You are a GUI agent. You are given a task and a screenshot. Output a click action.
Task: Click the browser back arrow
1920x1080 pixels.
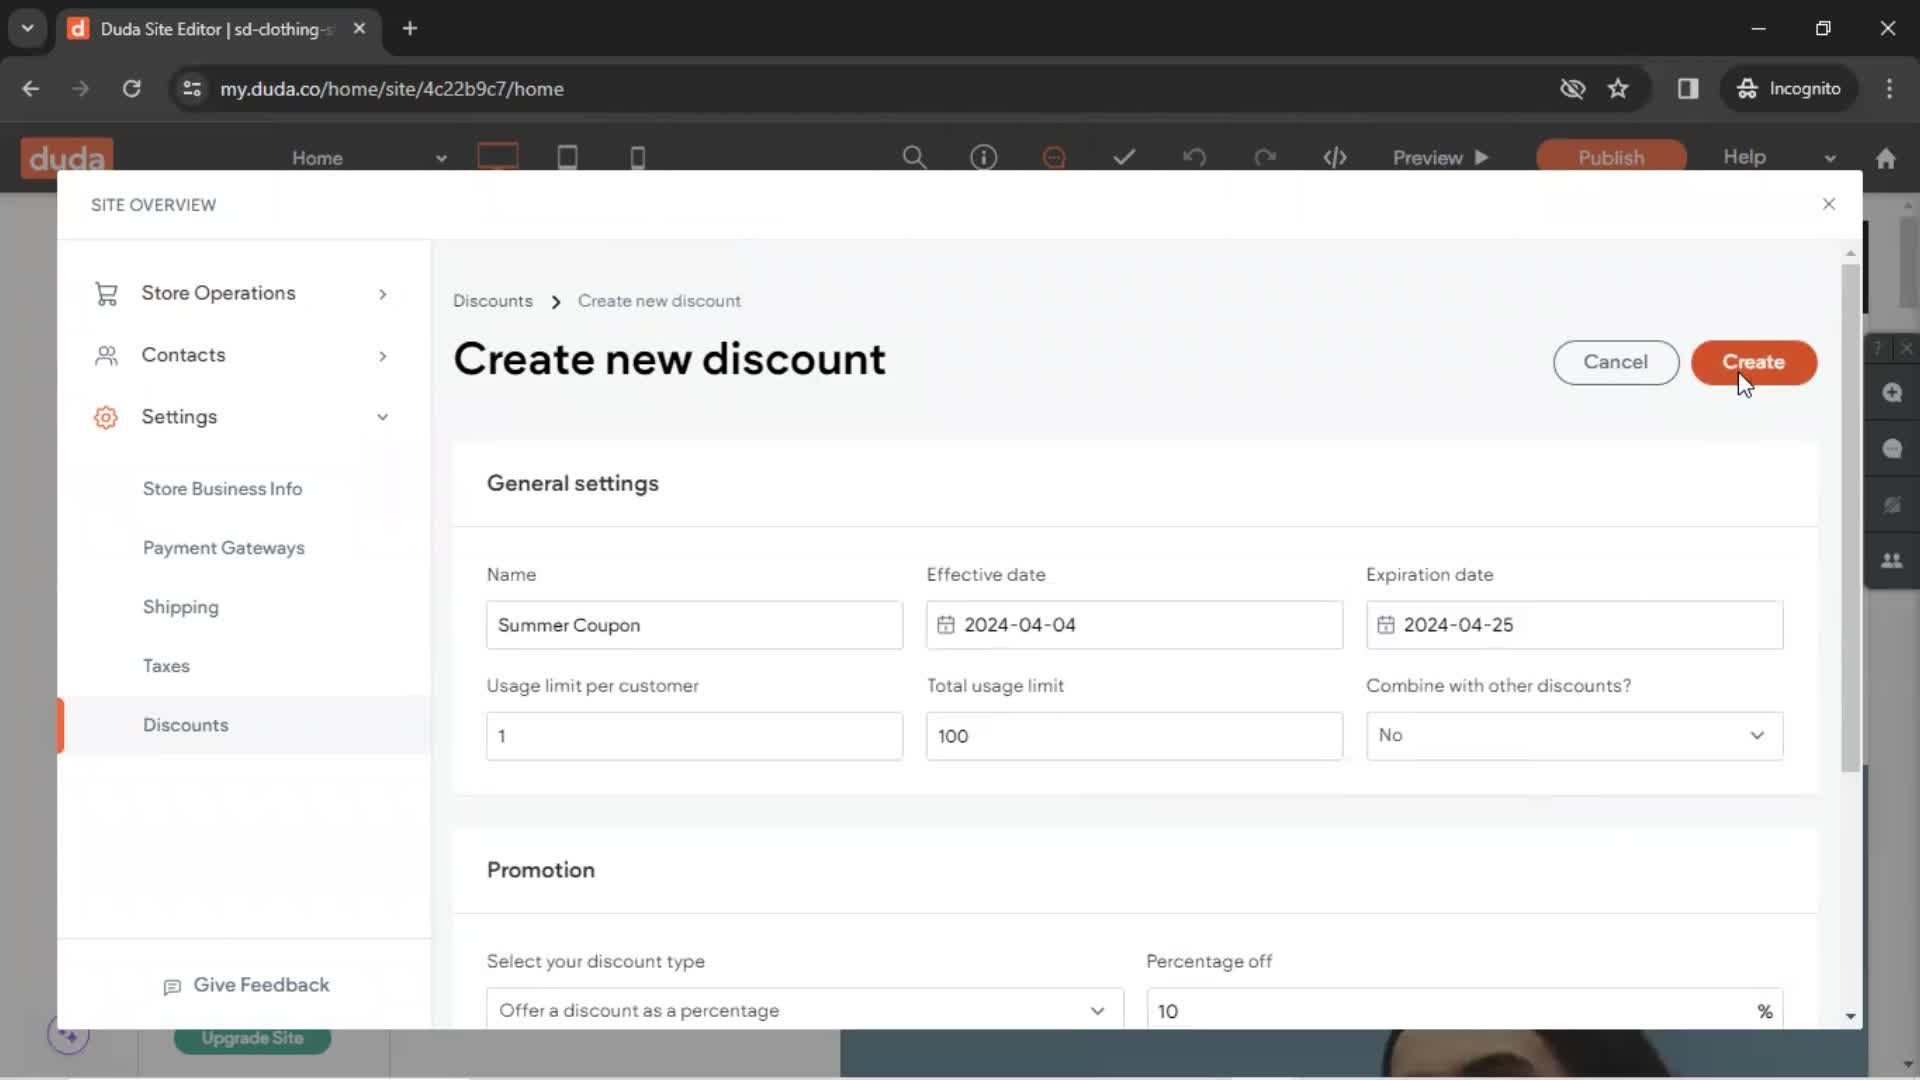click(x=31, y=88)
